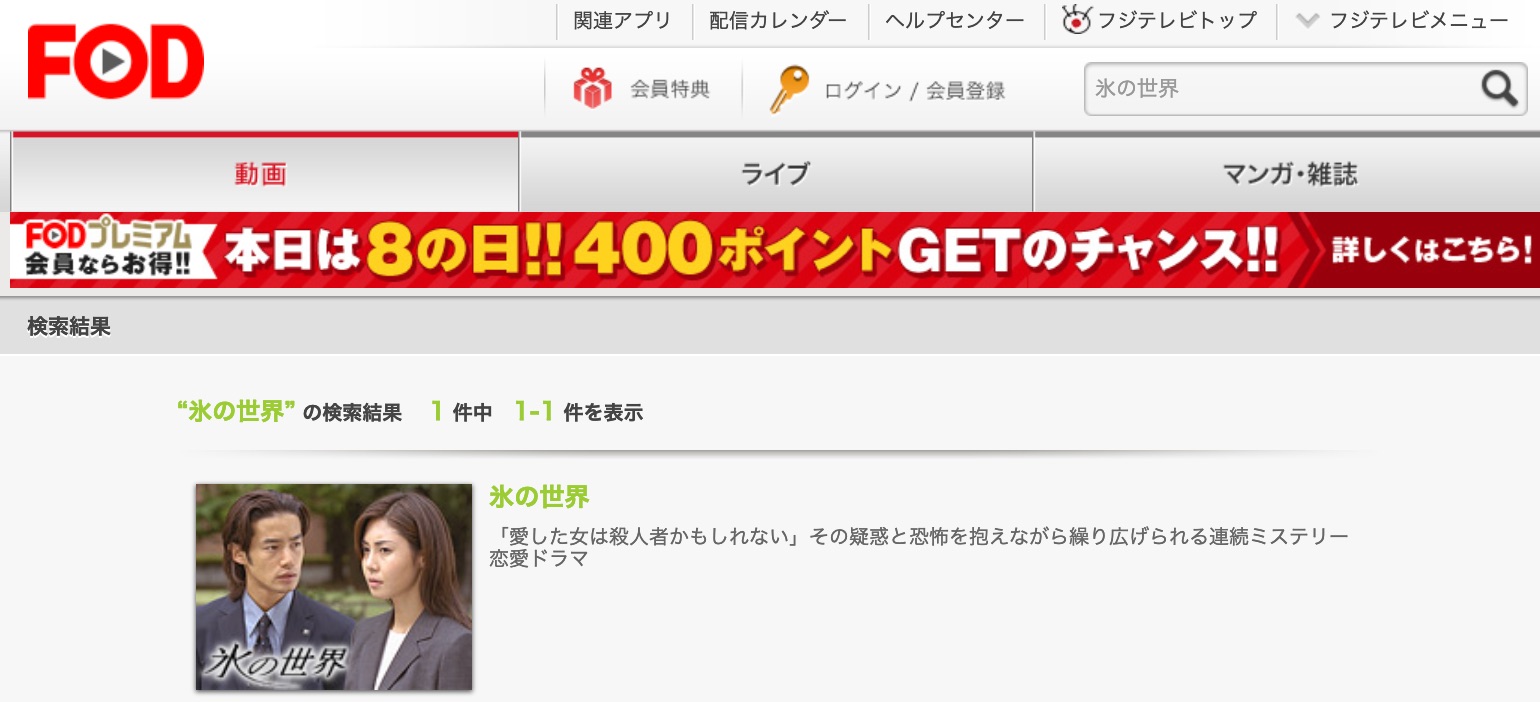Click the FOD logo
The height and width of the screenshot is (702, 1540).
click(115, 62)
